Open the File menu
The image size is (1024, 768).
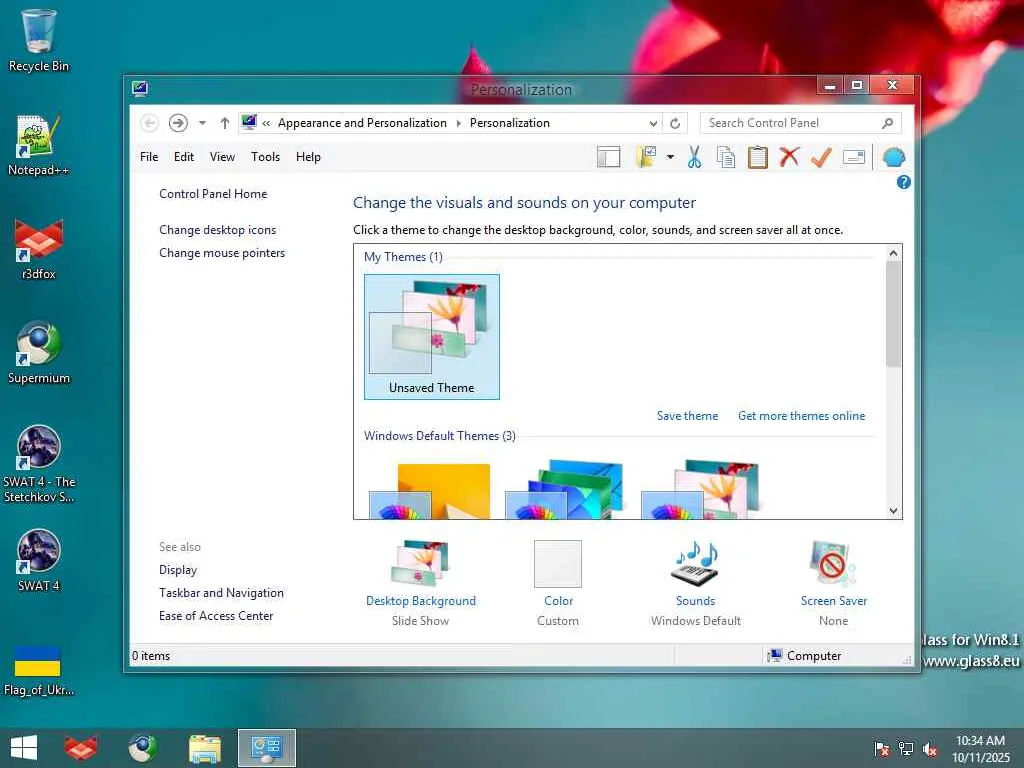click(x=149, y=157)
